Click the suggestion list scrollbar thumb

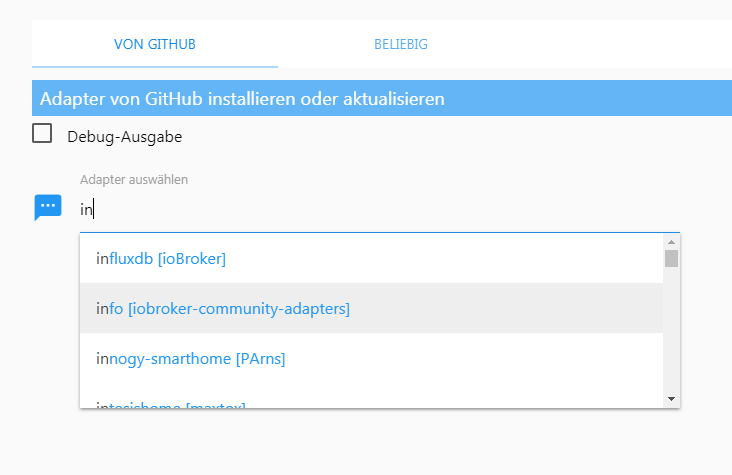point(671,259)
